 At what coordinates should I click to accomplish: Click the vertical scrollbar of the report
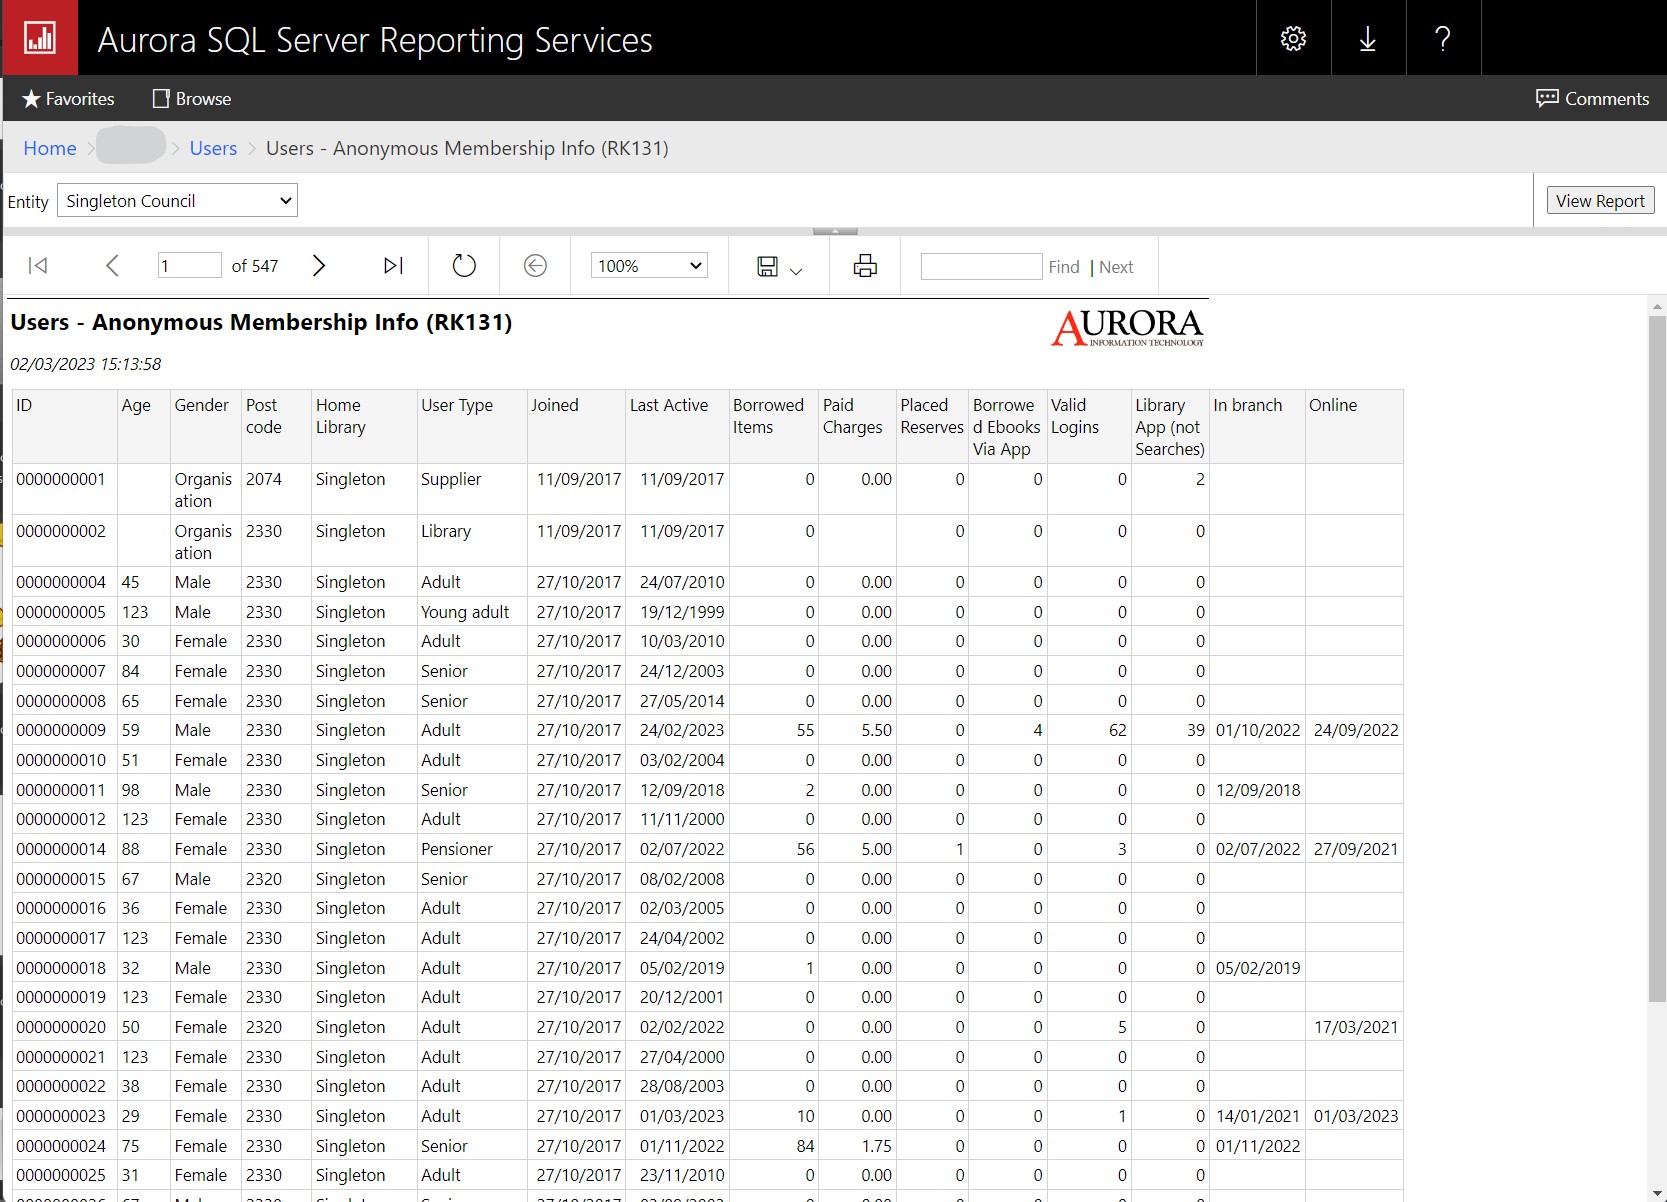coord(1657,658)
